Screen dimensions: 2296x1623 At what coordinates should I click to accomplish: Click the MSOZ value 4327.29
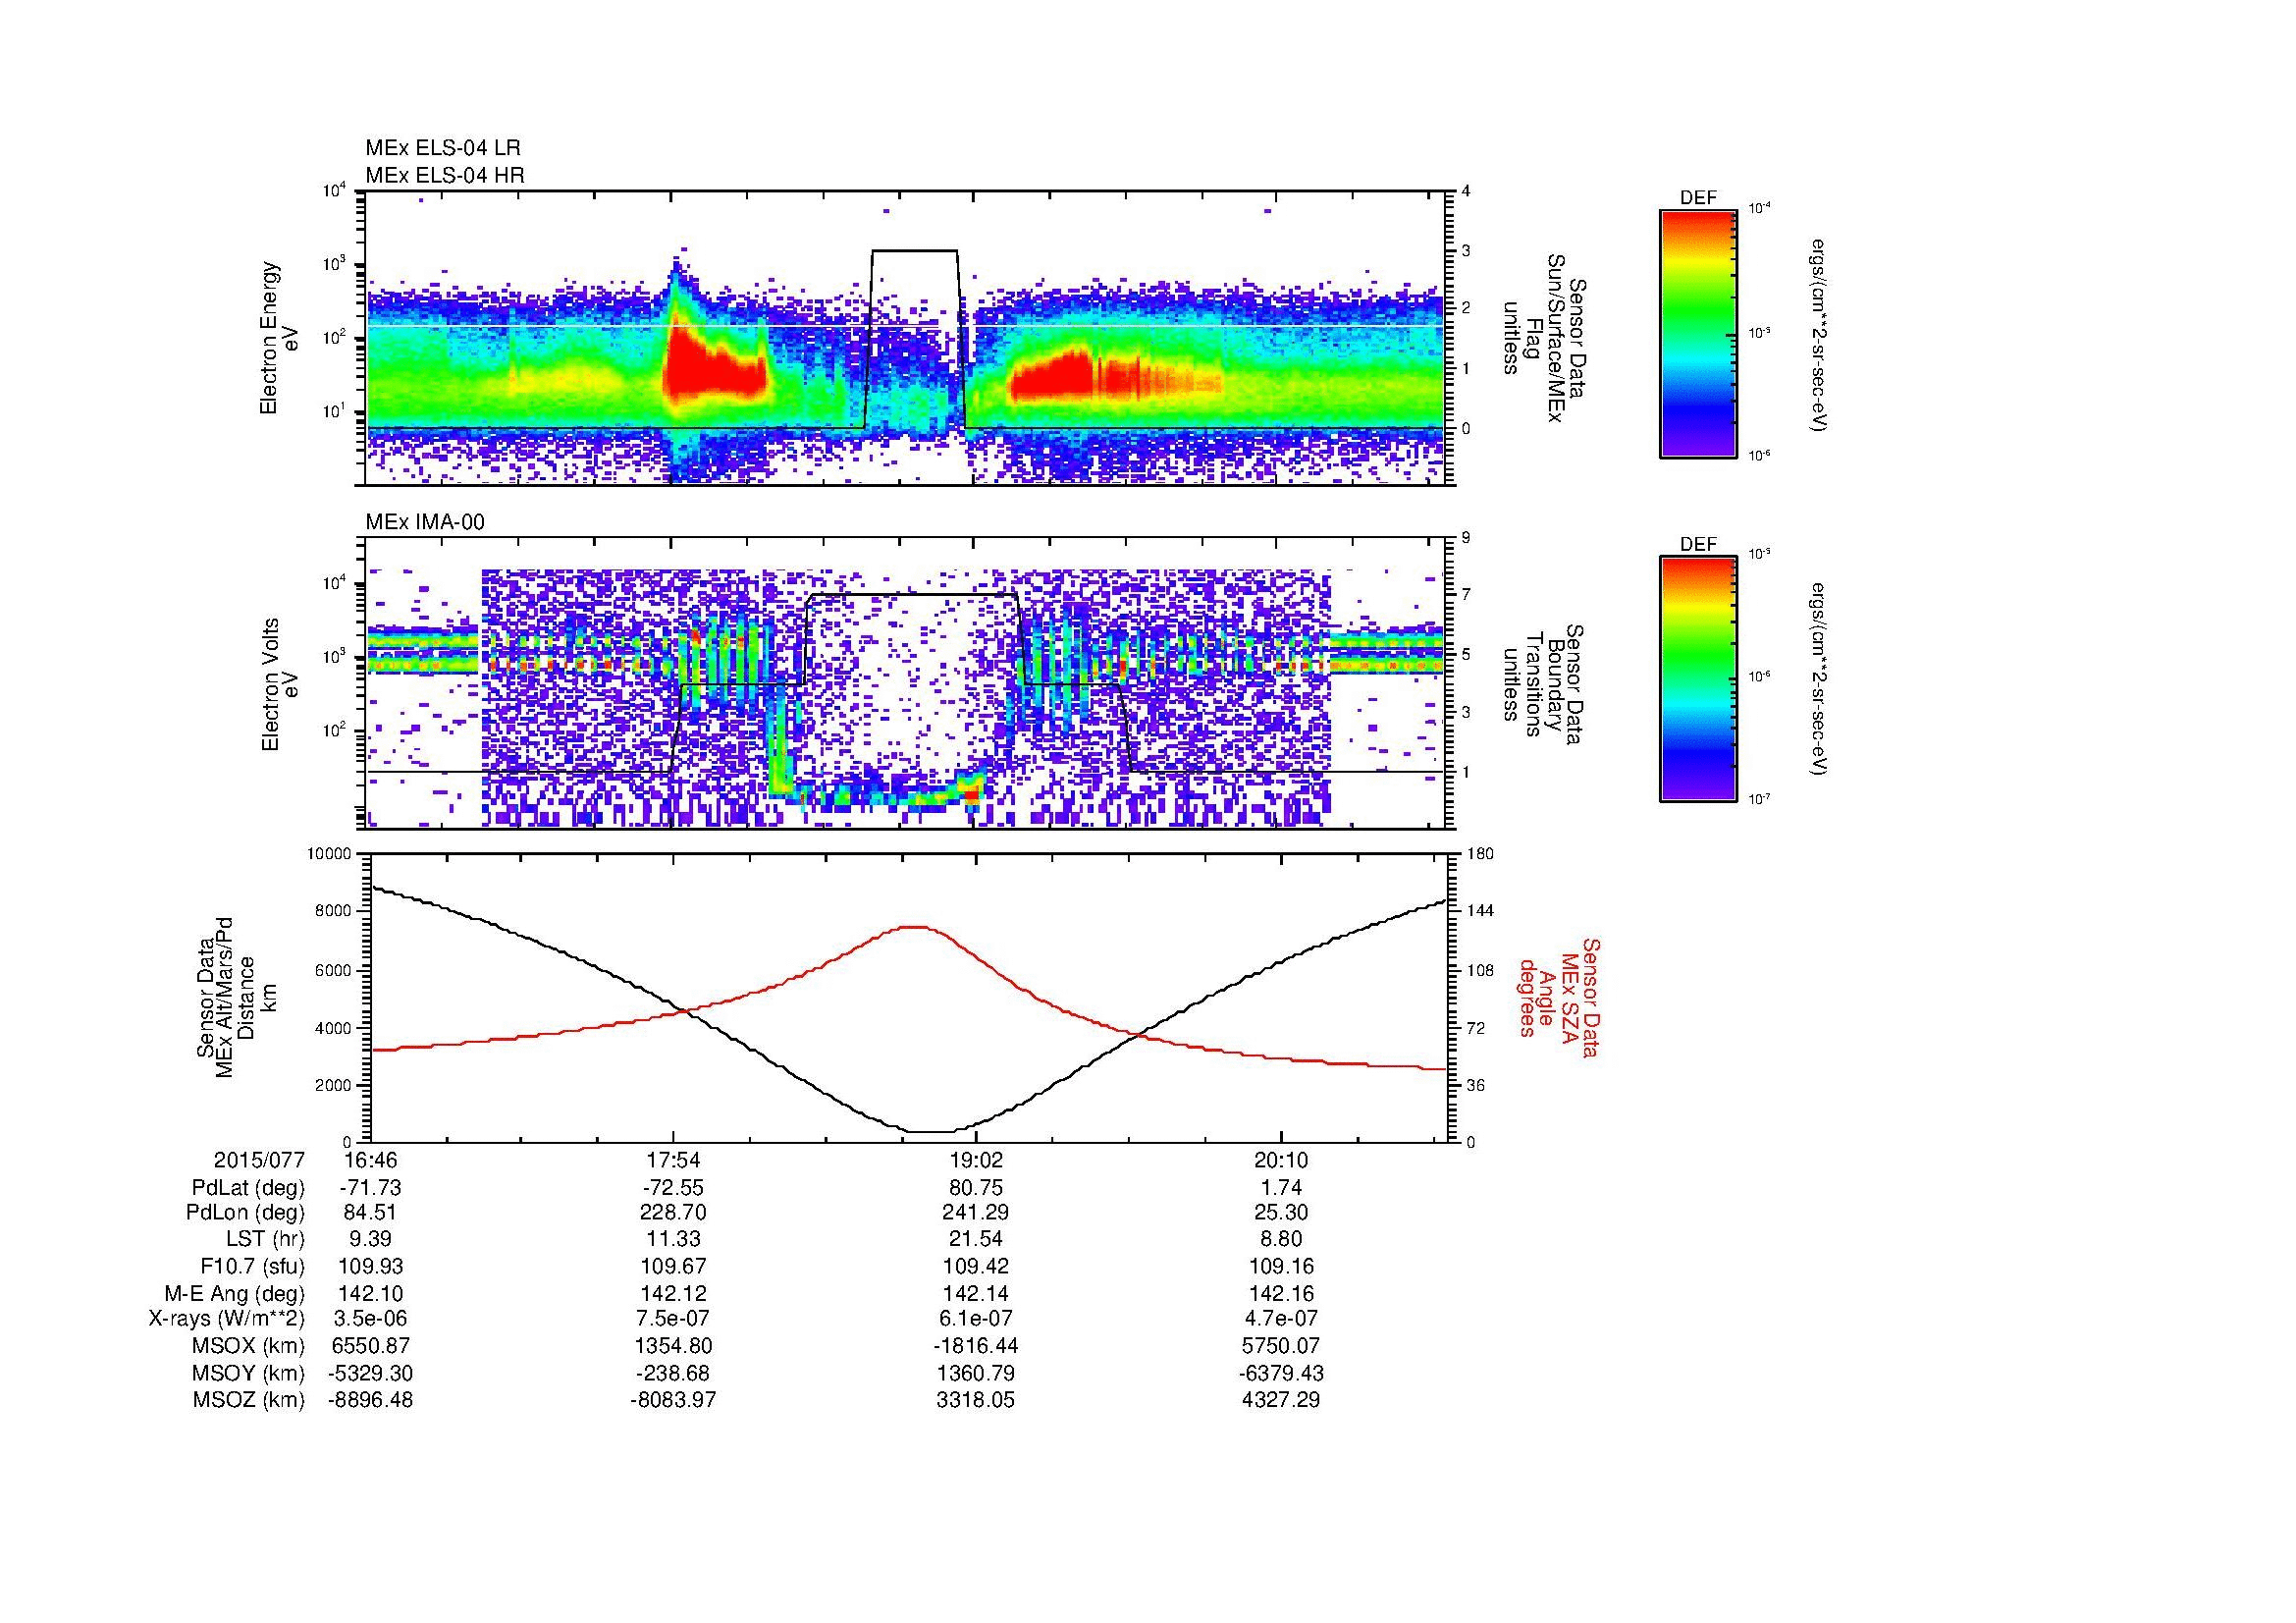[1281, 1400]
